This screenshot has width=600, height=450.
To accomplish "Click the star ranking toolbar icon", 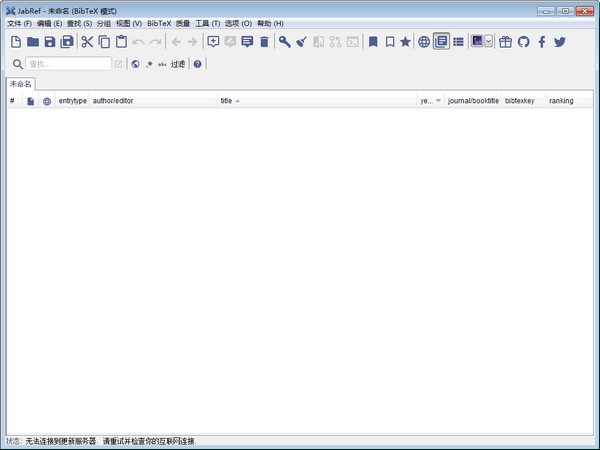I will 405,42.
